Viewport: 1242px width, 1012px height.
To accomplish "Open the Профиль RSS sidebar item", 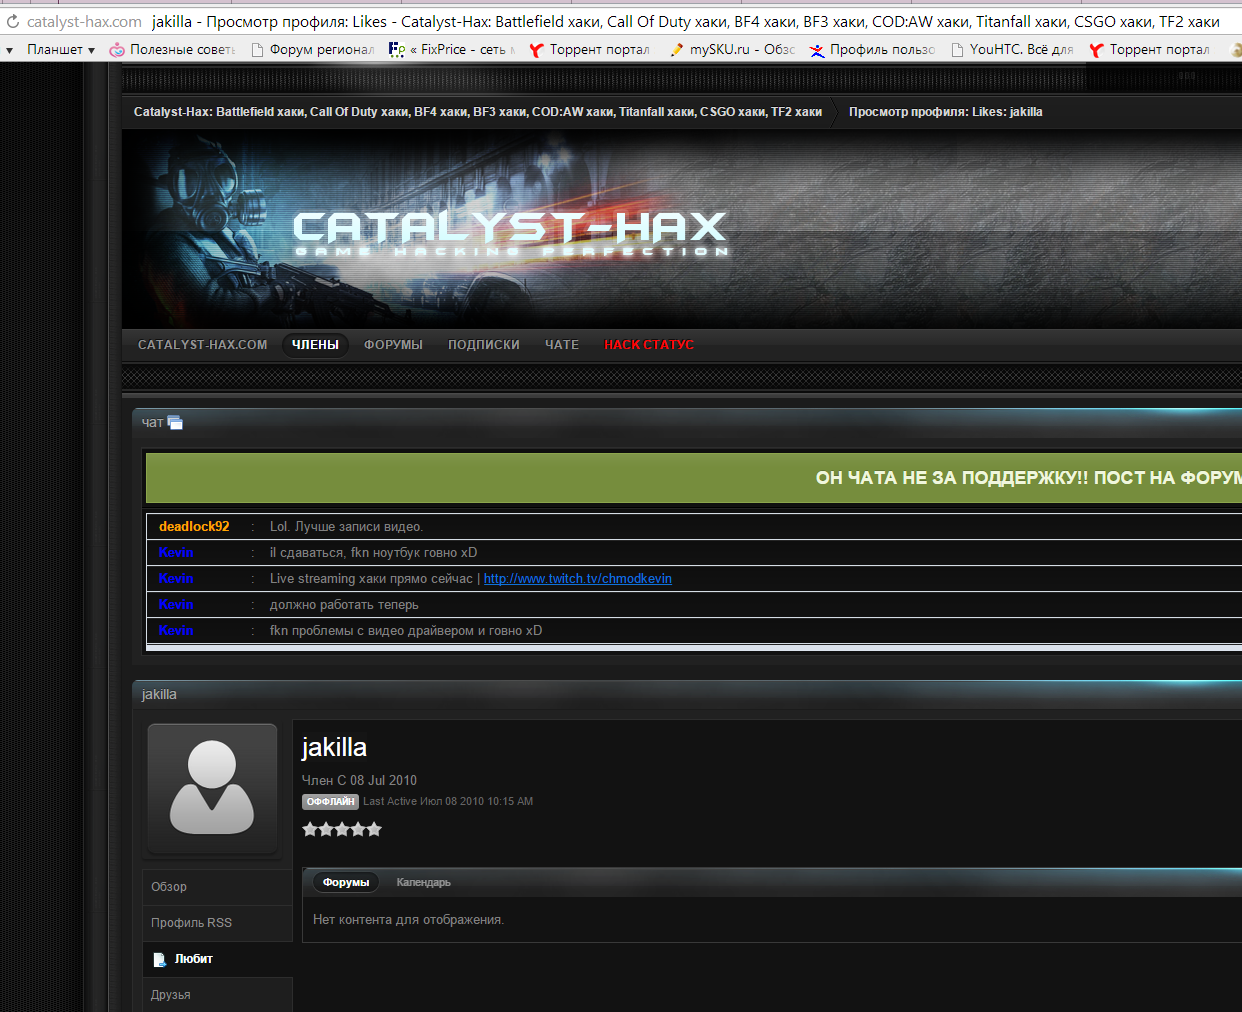I will [x=191, y=923].
